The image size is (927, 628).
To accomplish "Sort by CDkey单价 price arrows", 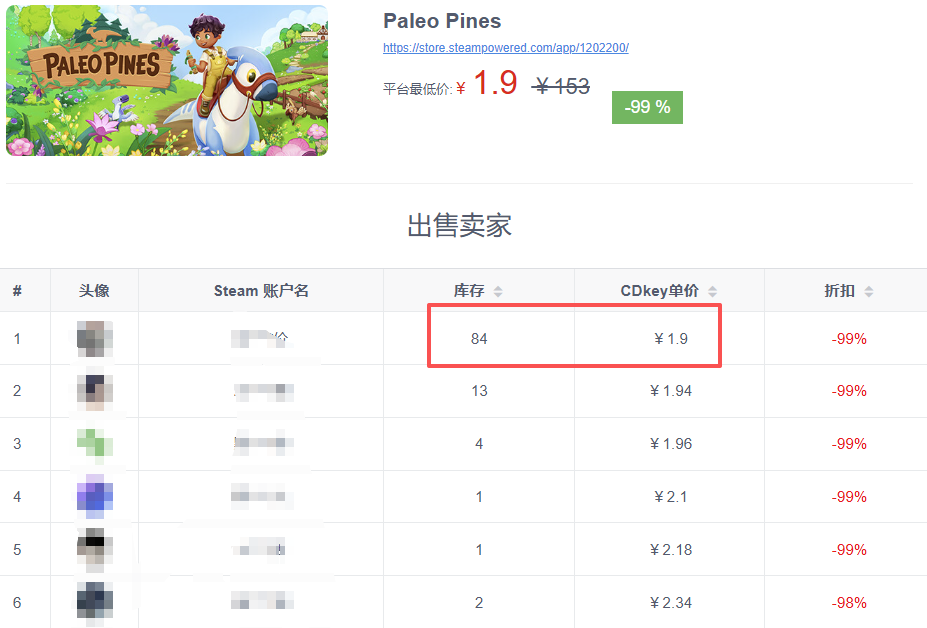I will (x=712, y=291).
